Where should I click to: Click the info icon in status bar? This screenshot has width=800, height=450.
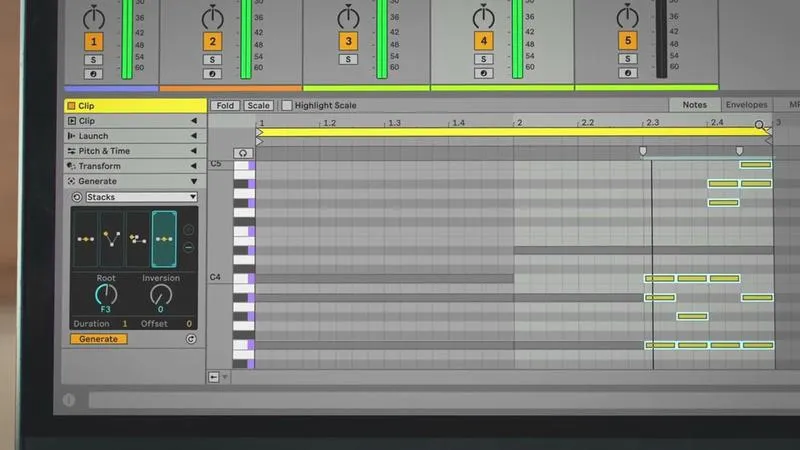click(x=69, y=400)
